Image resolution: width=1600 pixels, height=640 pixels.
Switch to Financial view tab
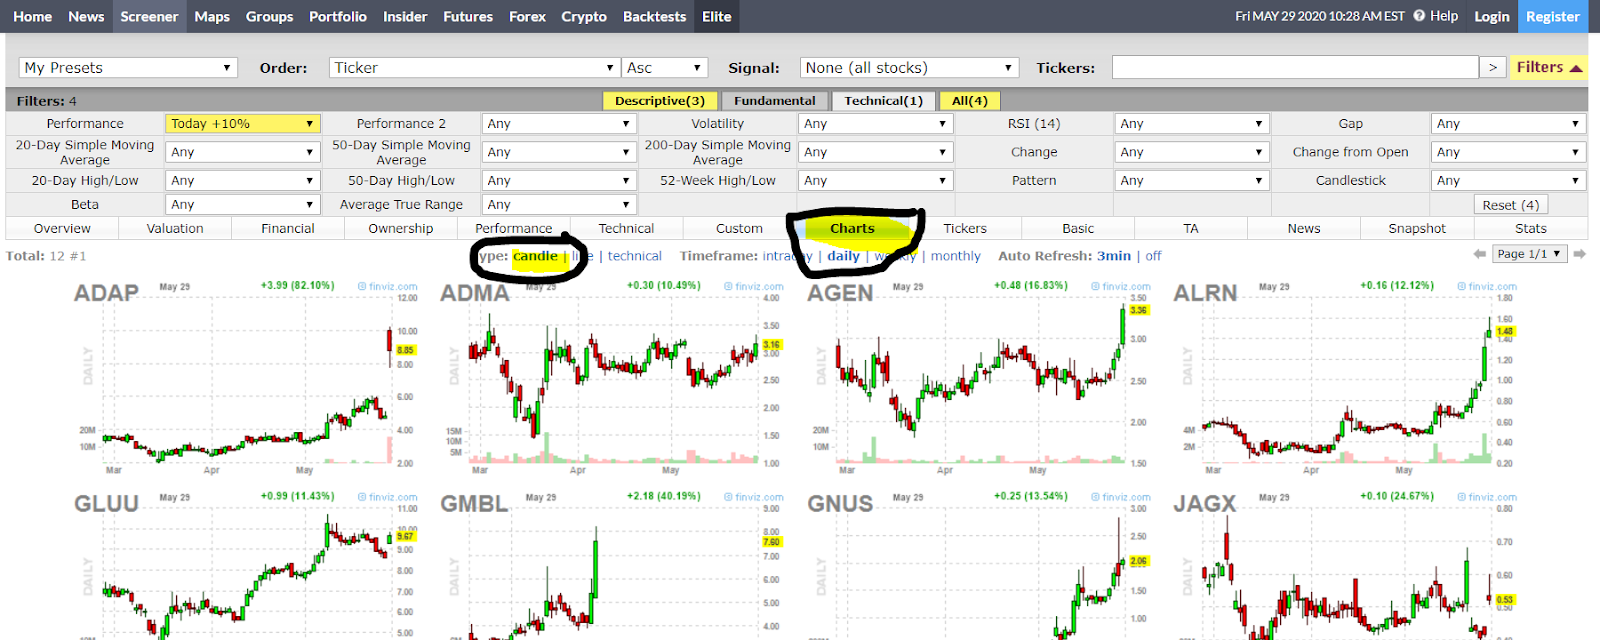288,228
